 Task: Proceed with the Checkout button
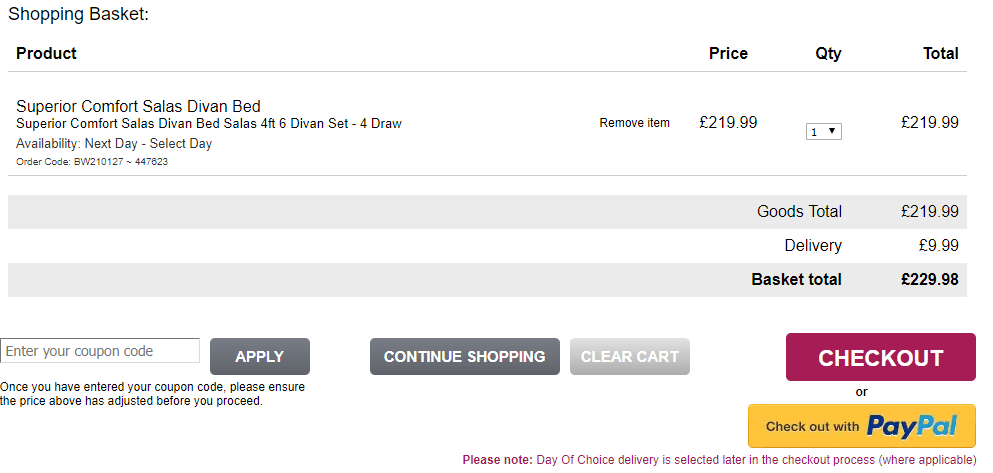pos(880,357)
